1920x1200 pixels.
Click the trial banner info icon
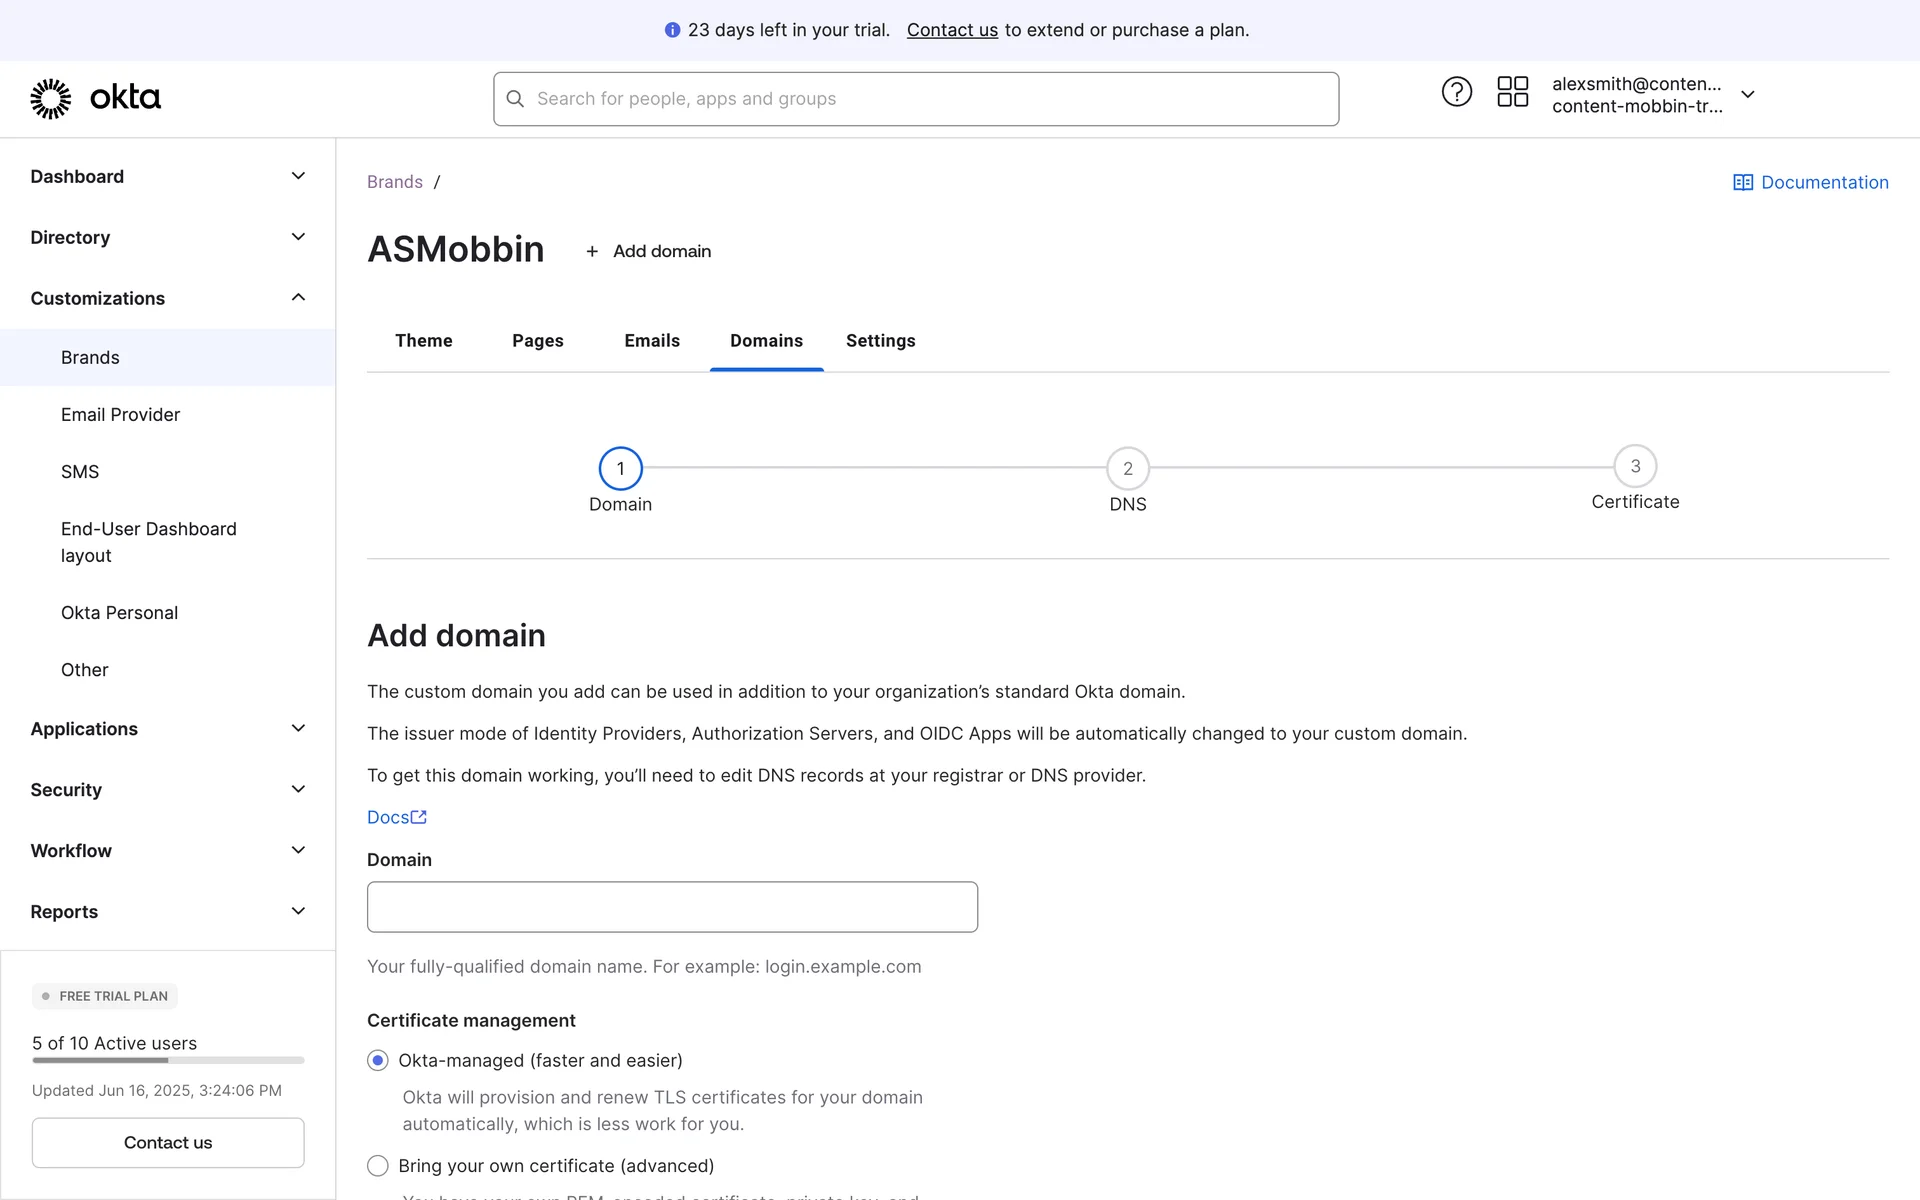(672, 30)
